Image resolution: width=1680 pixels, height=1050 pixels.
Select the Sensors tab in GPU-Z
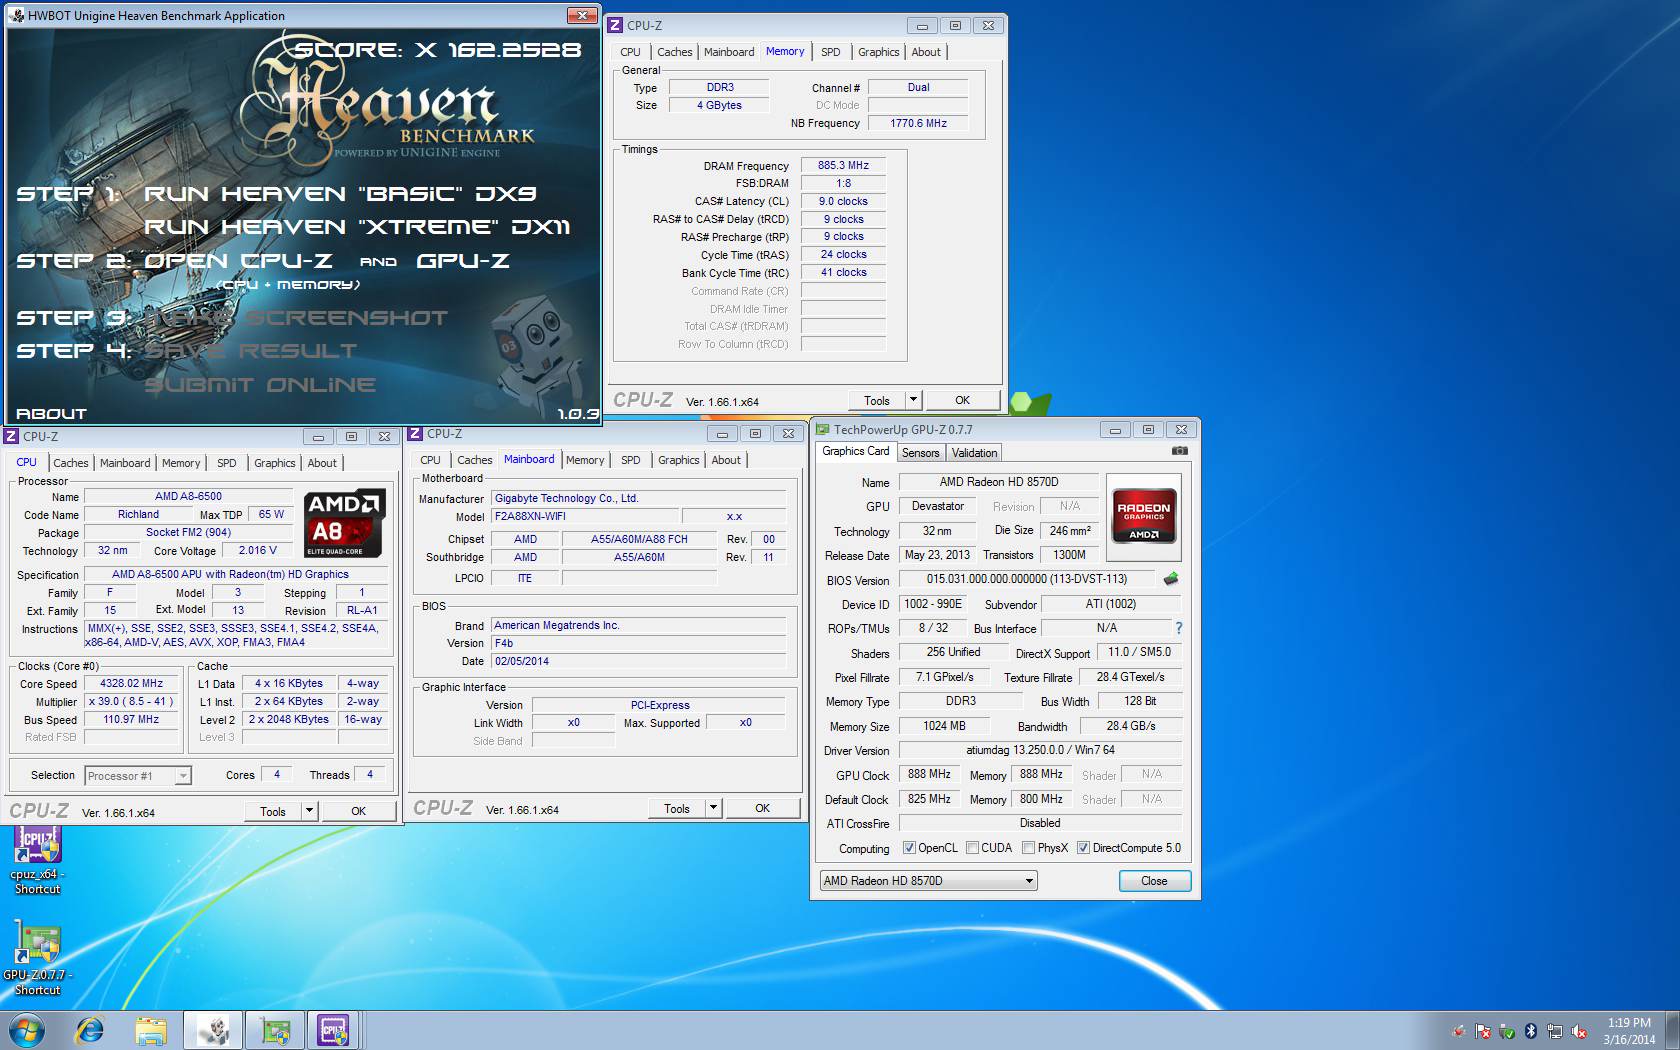[920, 453]
